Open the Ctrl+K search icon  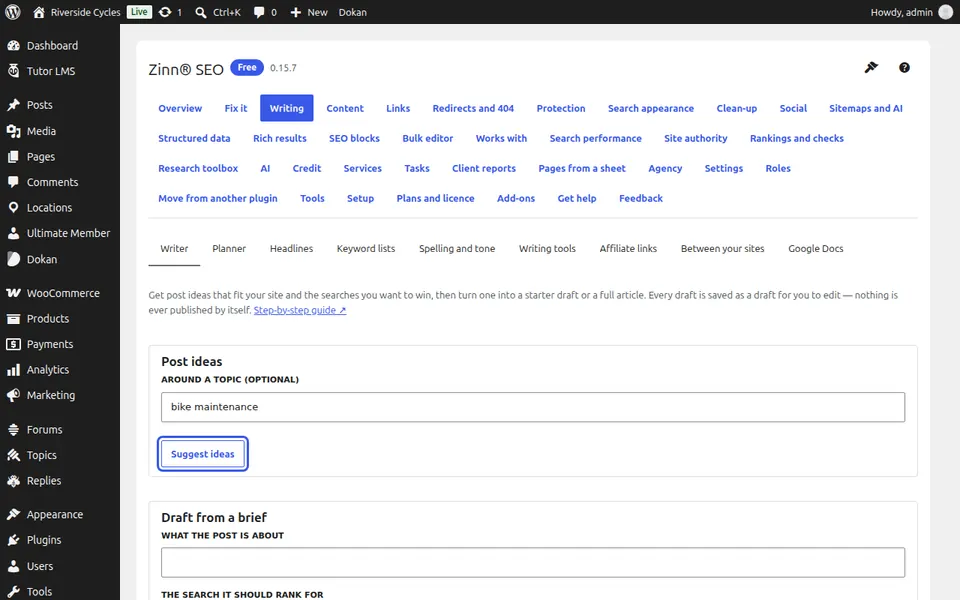201,12
